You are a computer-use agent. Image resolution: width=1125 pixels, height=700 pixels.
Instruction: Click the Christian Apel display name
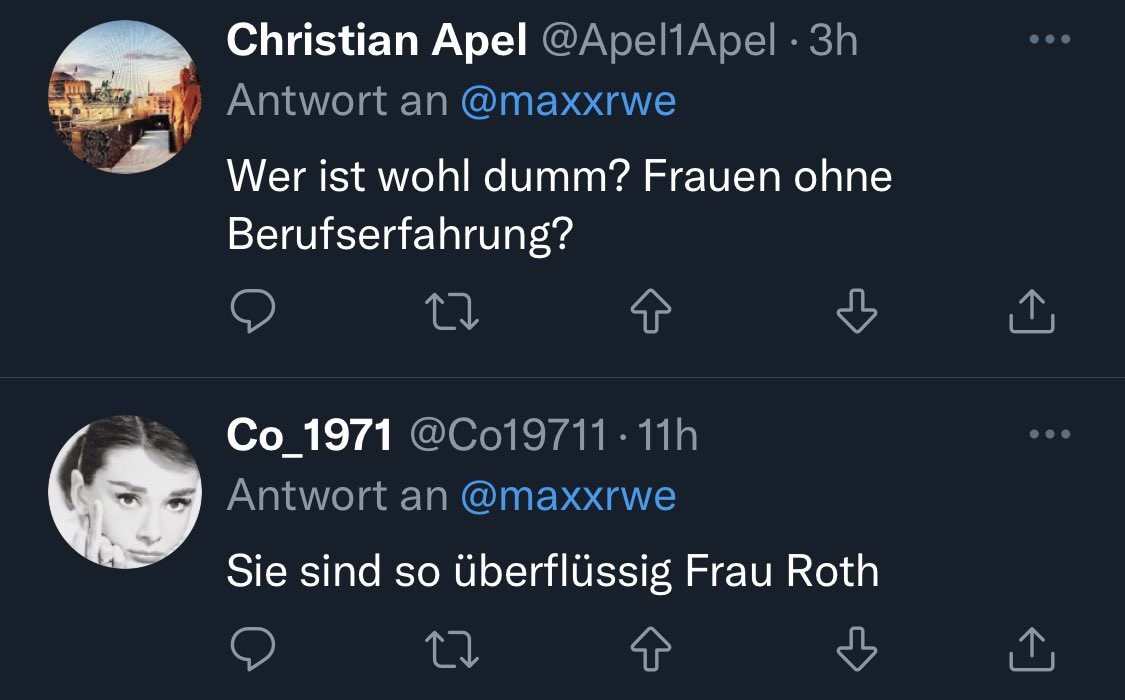coord(376,41)
